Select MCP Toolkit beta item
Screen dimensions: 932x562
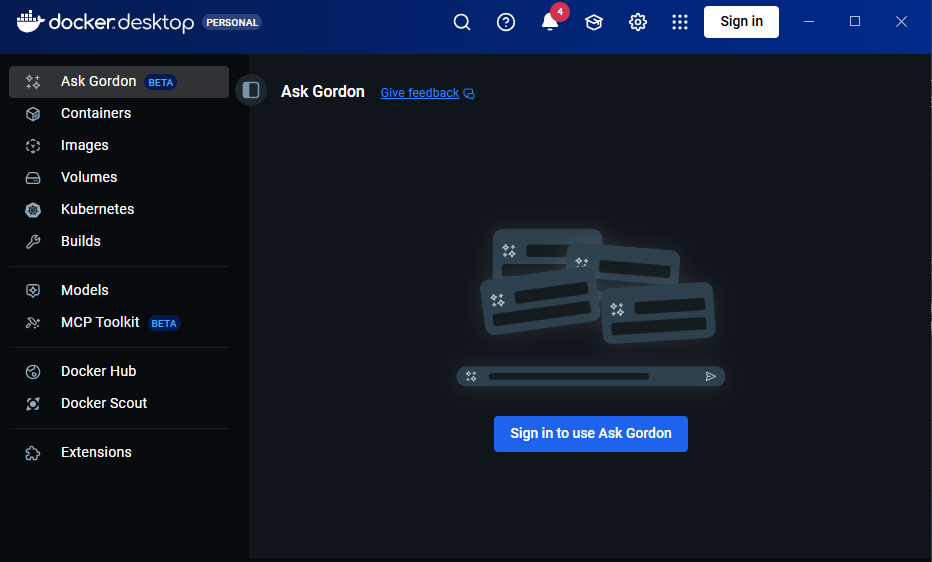(100, 322)
